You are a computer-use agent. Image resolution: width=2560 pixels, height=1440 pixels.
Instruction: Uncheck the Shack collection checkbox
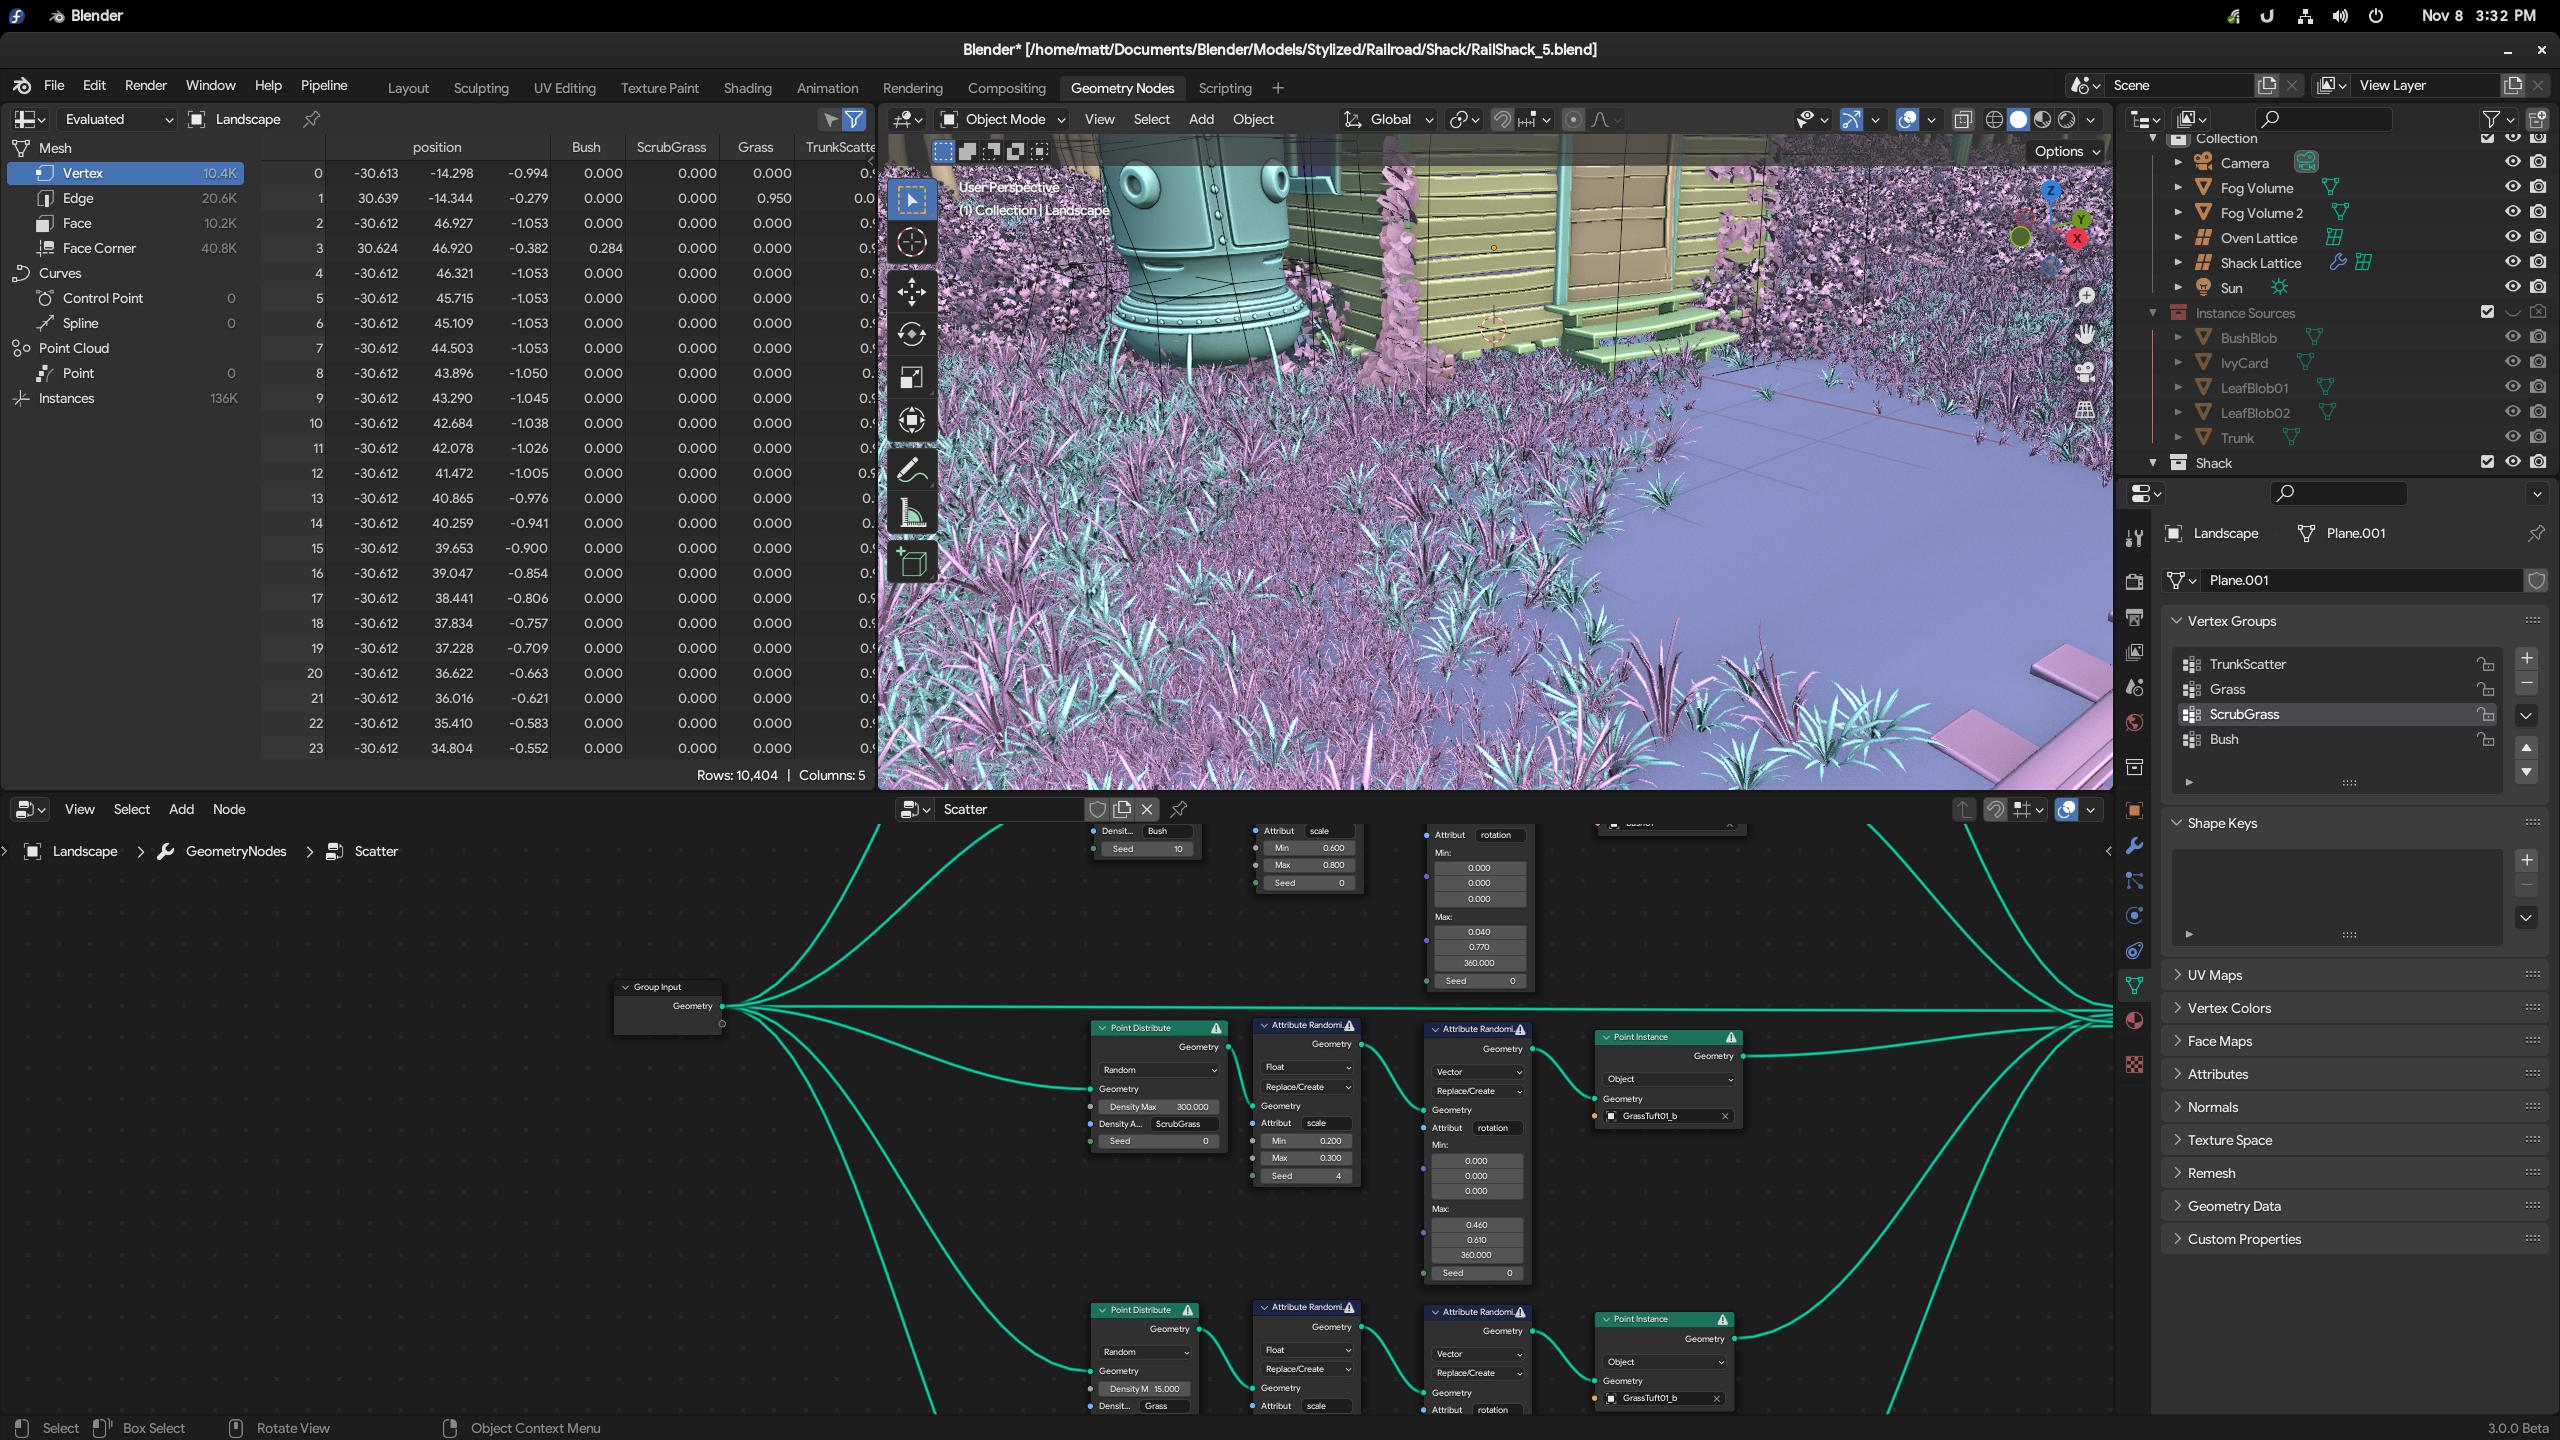(2487, 462)
